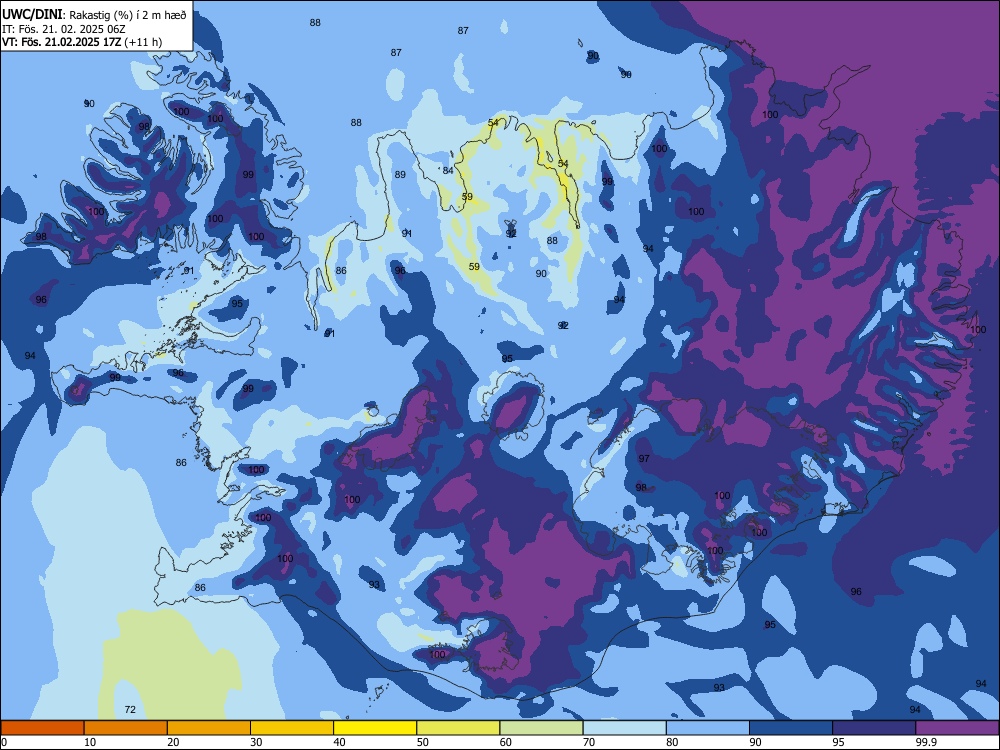Click the 'VT: Fös. 21.02.2025 17Z' valid time
This screenshot has height=750, width=1000.
[61, 42]
